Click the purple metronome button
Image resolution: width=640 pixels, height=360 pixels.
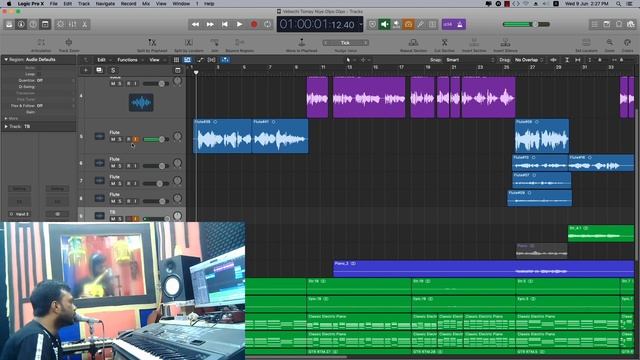[x=460, y=24]
